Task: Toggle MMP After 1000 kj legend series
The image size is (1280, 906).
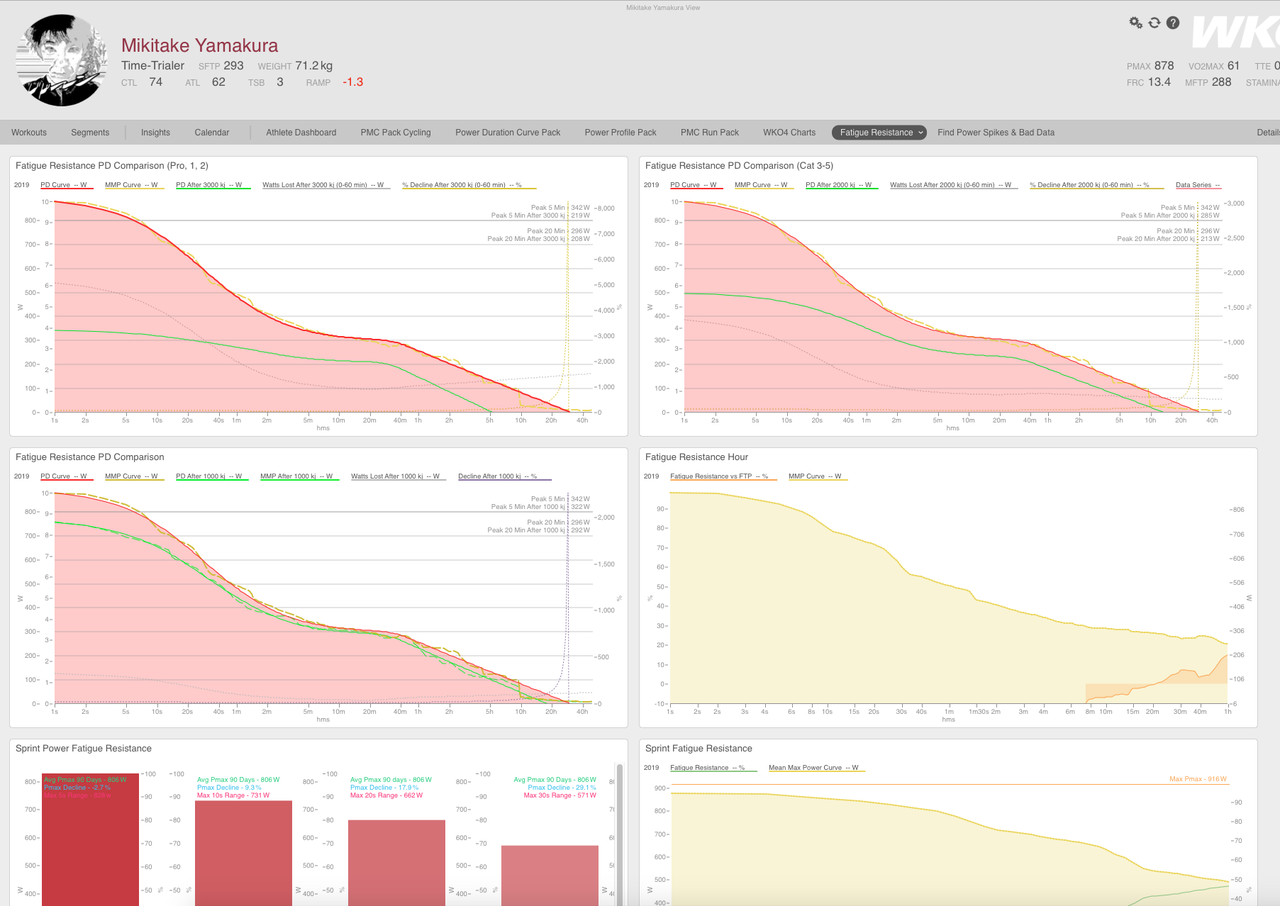Action: [x=297, y=476]
